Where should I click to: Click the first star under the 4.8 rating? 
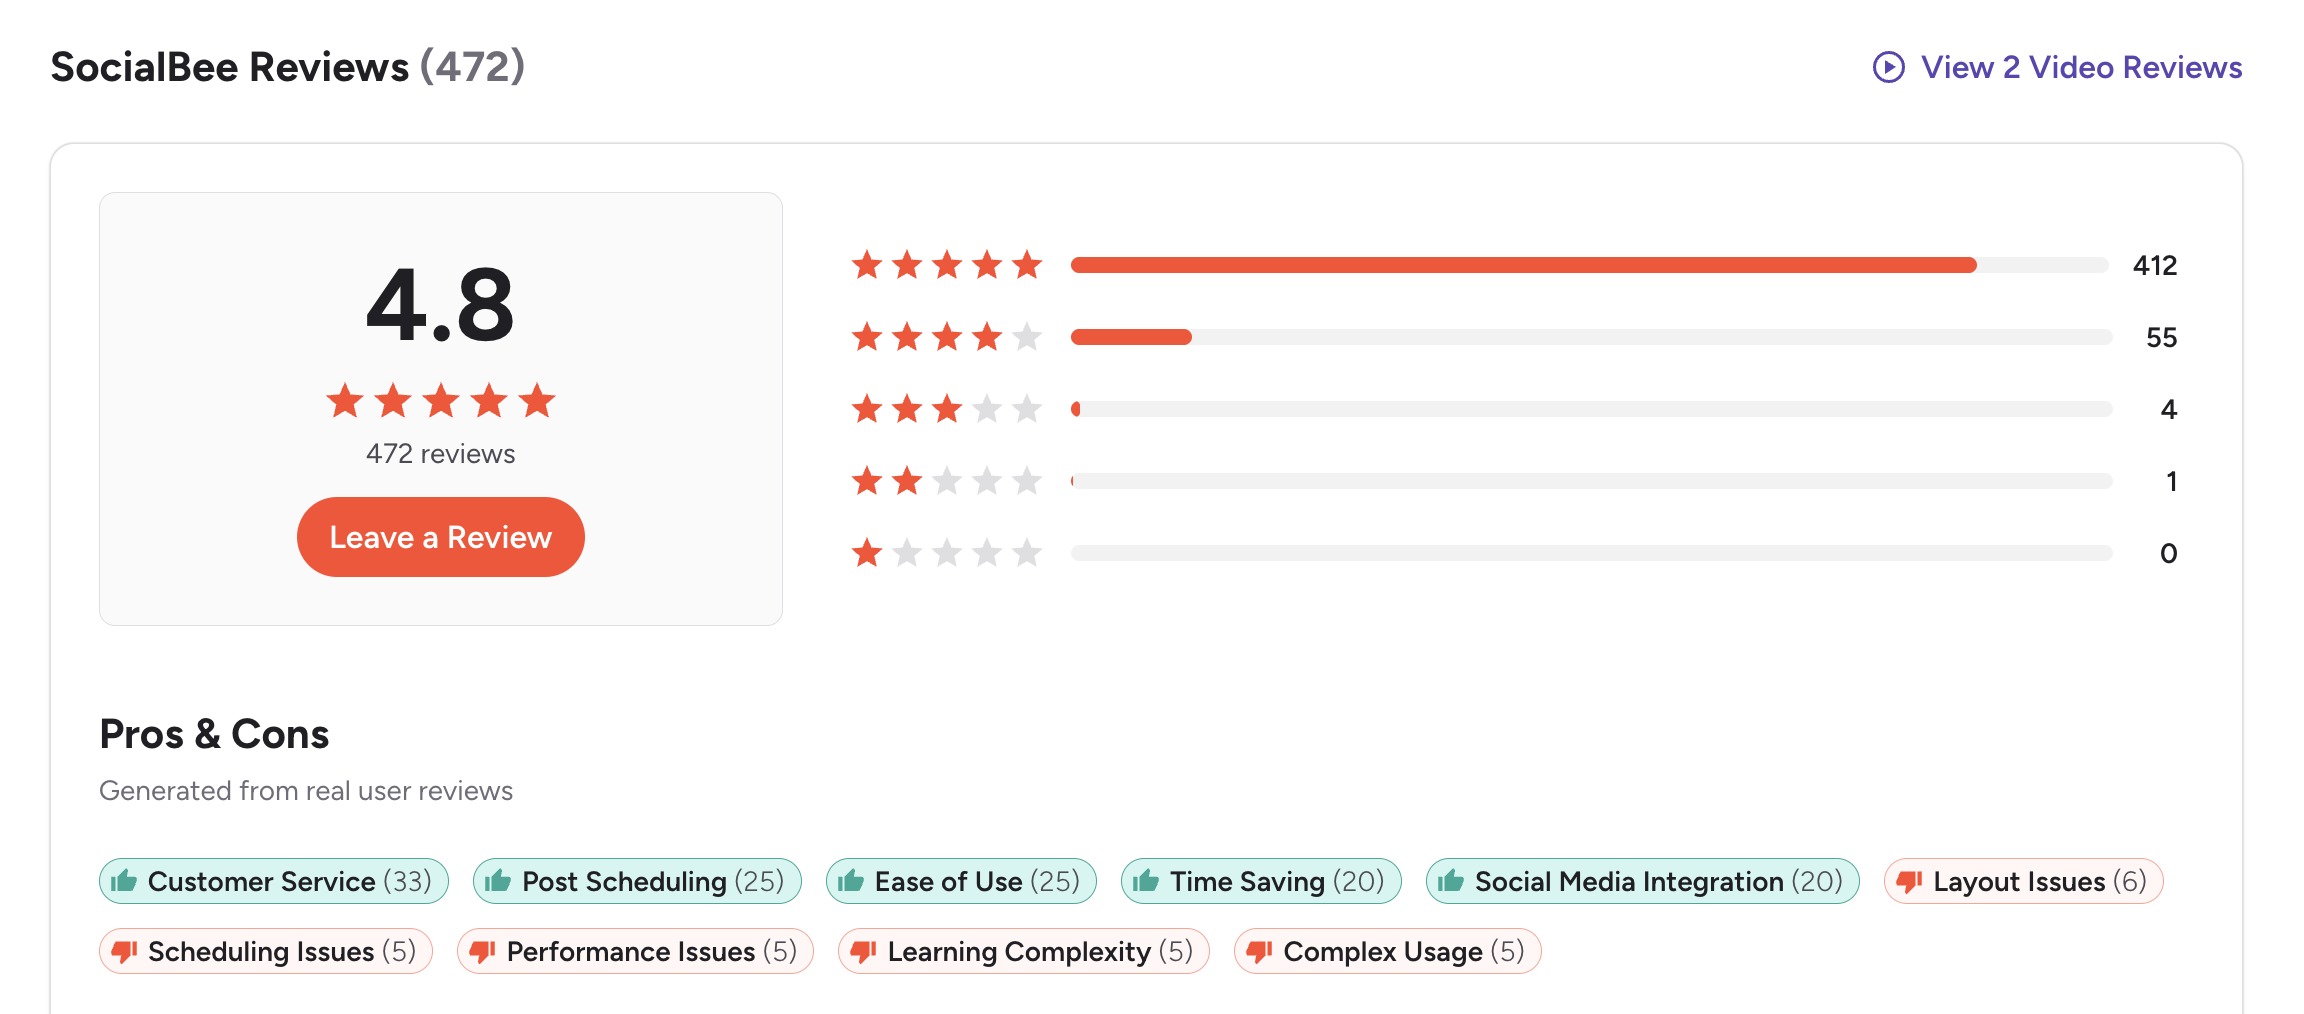point(345,401)
